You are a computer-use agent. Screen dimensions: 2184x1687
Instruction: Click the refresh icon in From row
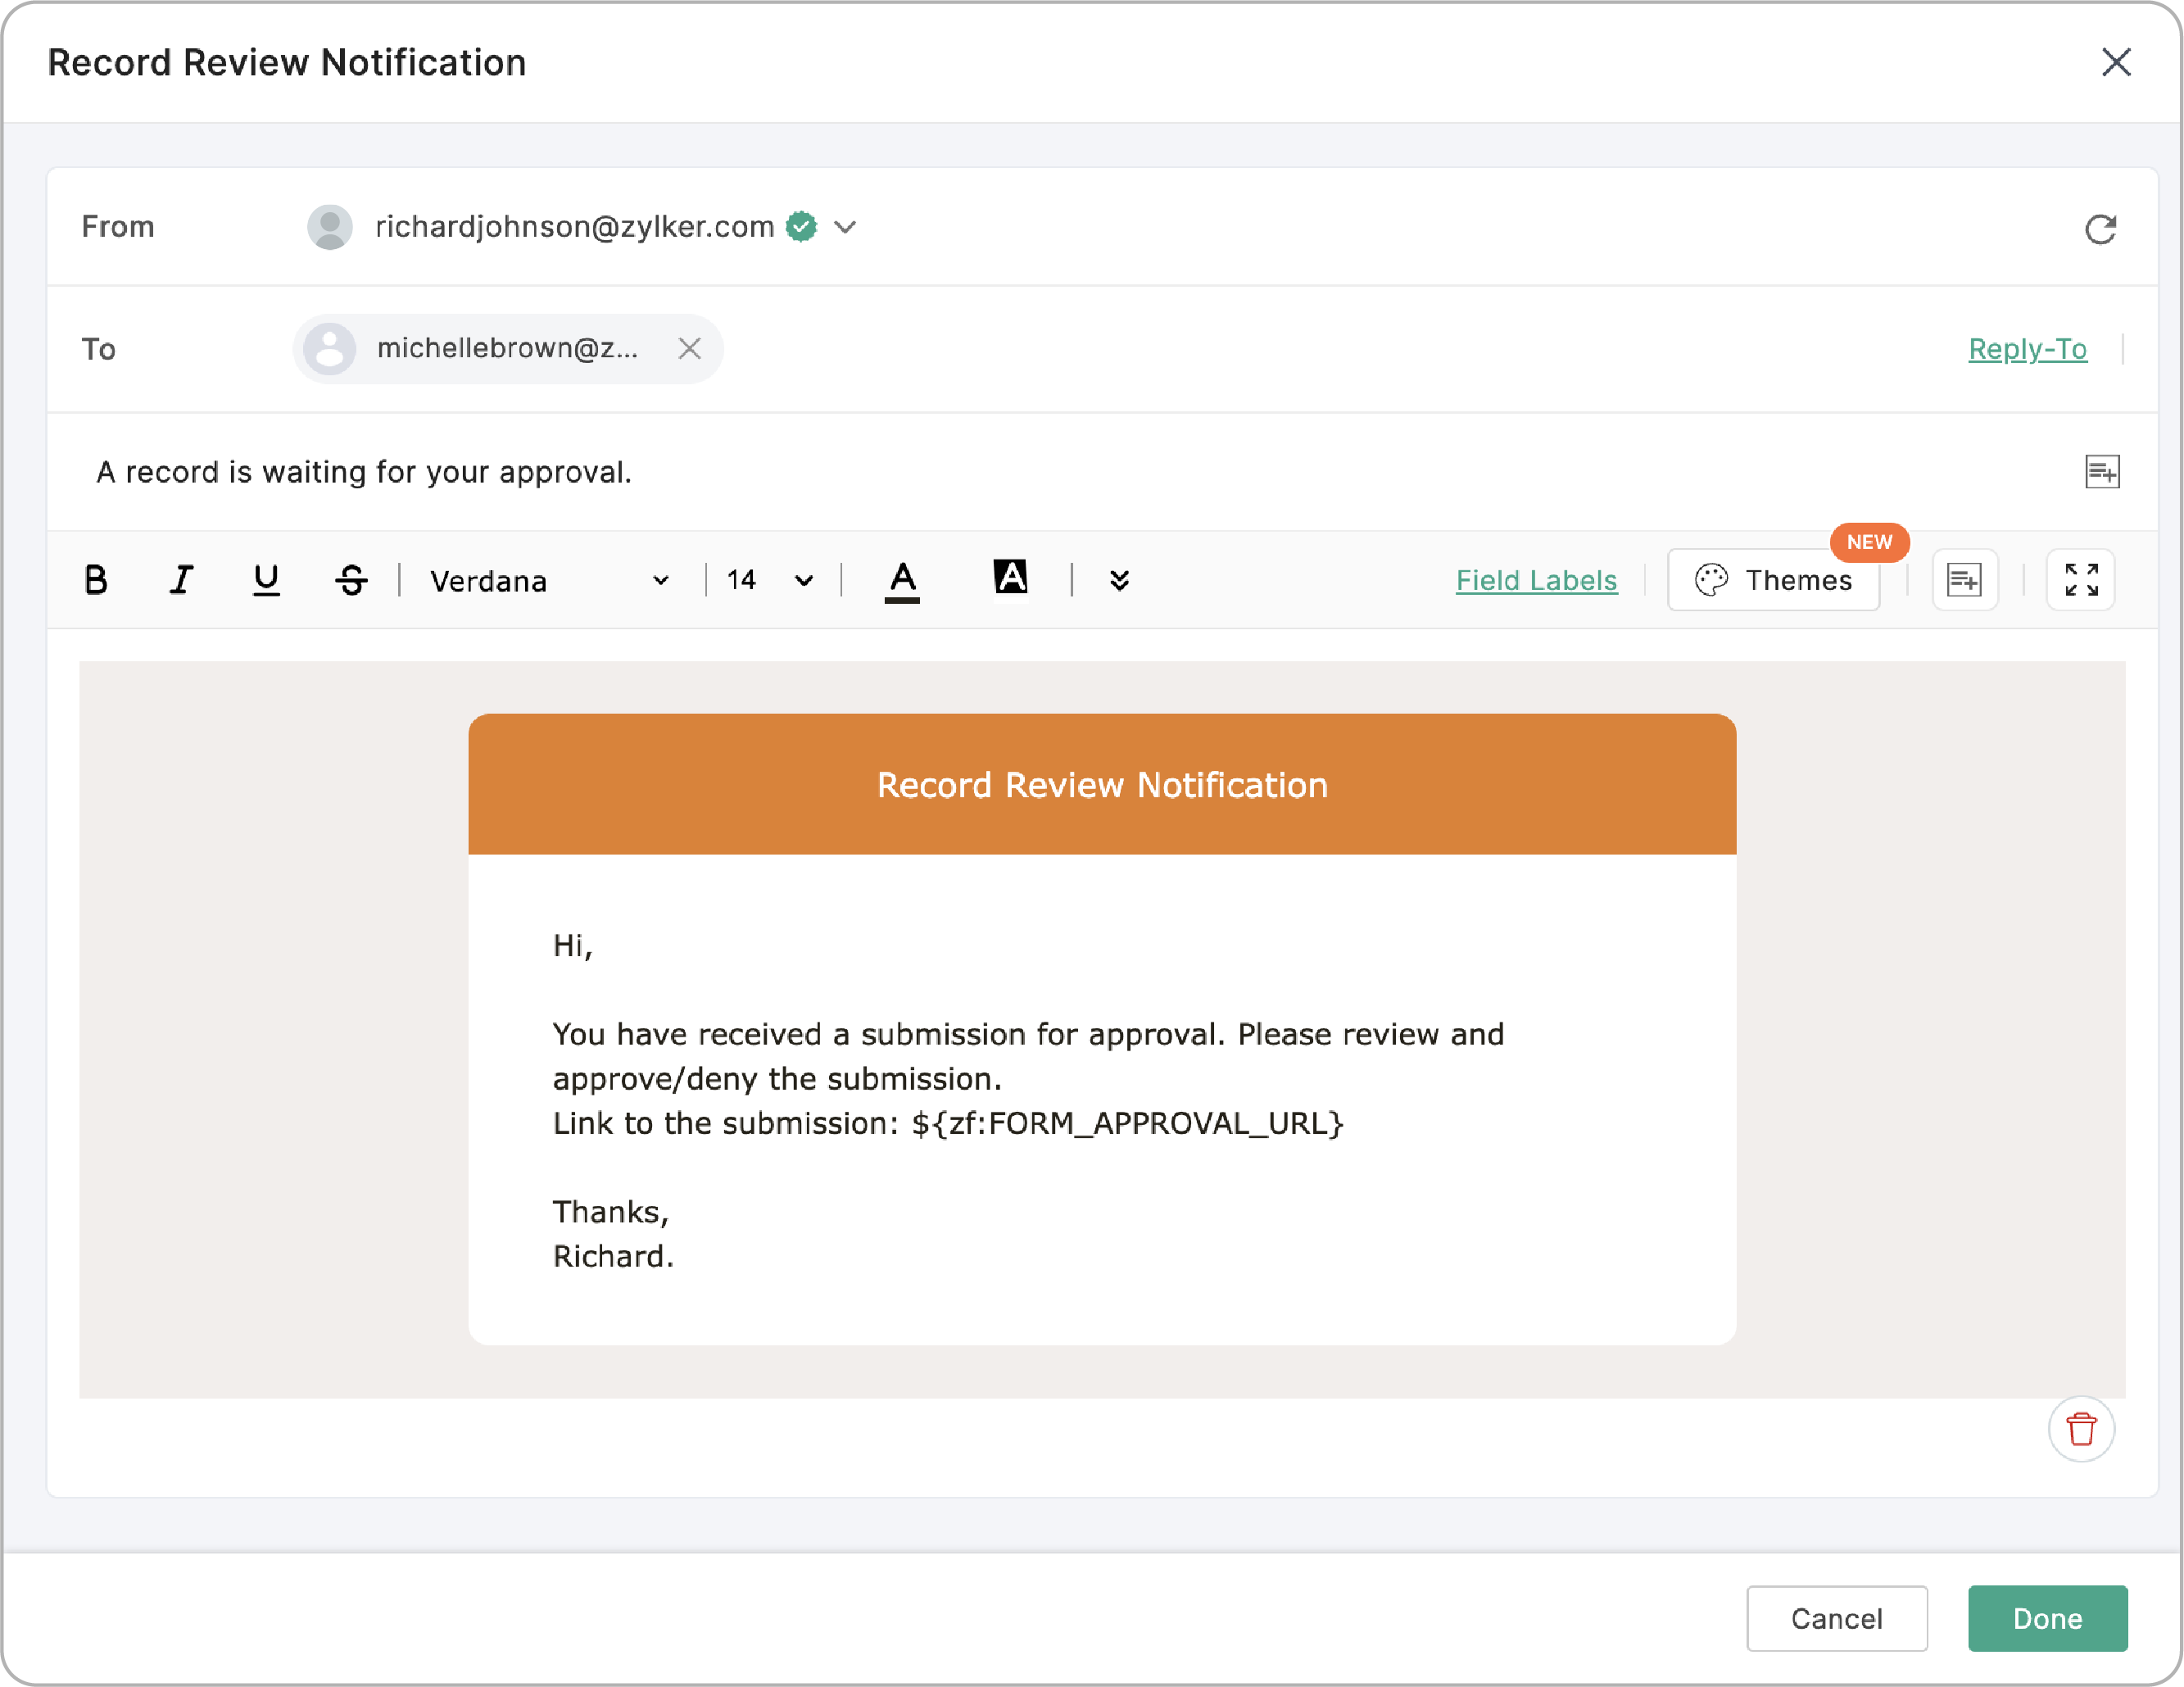pyautogui.click(x=2100, y=229)
